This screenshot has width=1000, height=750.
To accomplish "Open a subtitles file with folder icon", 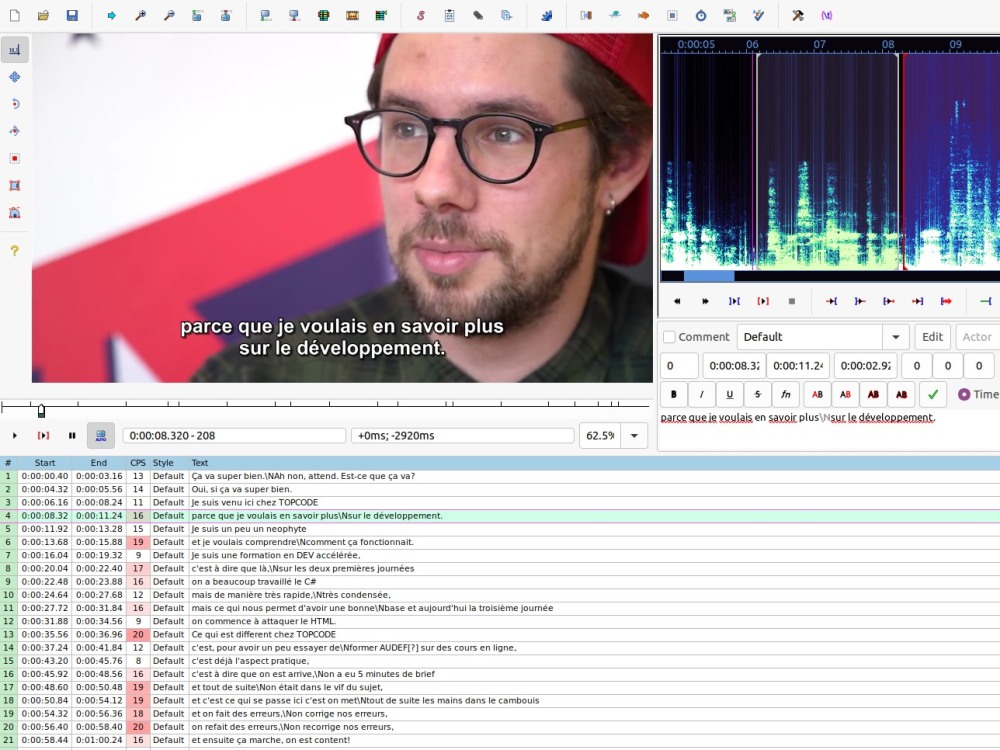I will pyautogui.click(x=43, y=15).
